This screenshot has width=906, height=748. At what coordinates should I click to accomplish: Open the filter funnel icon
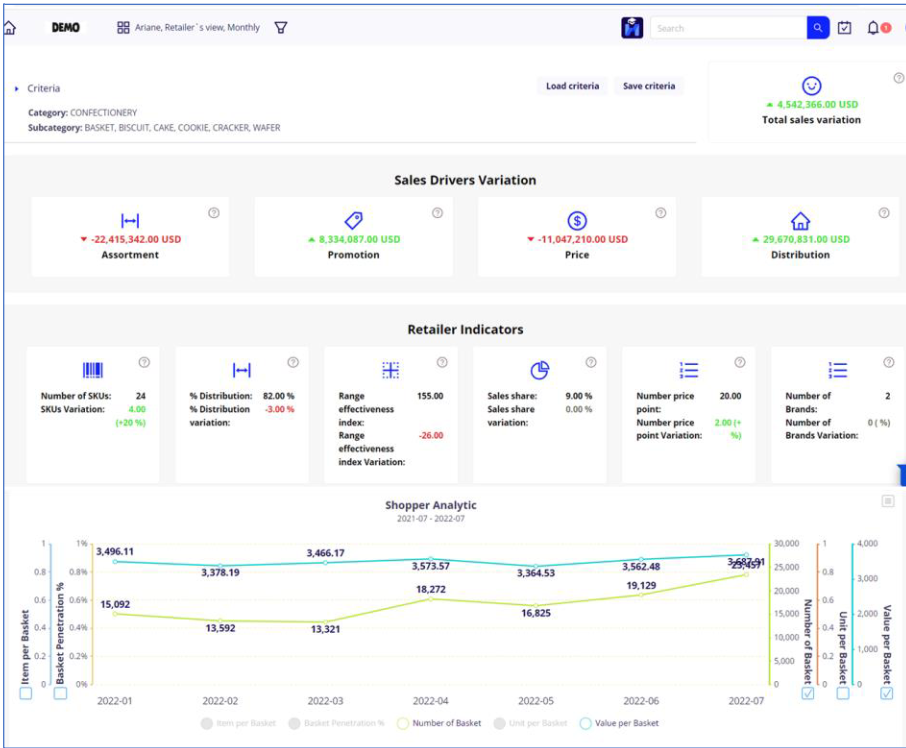281,28
